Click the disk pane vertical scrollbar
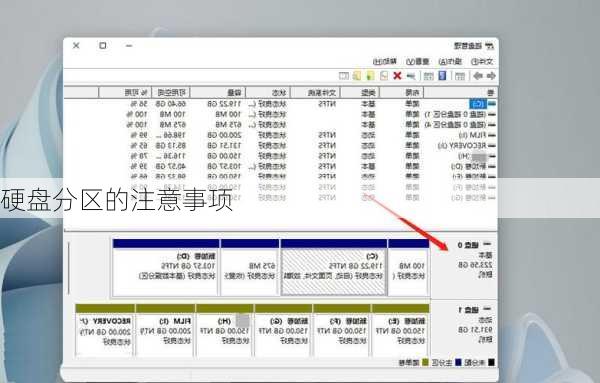600x383 pixels. pos(69,269)
